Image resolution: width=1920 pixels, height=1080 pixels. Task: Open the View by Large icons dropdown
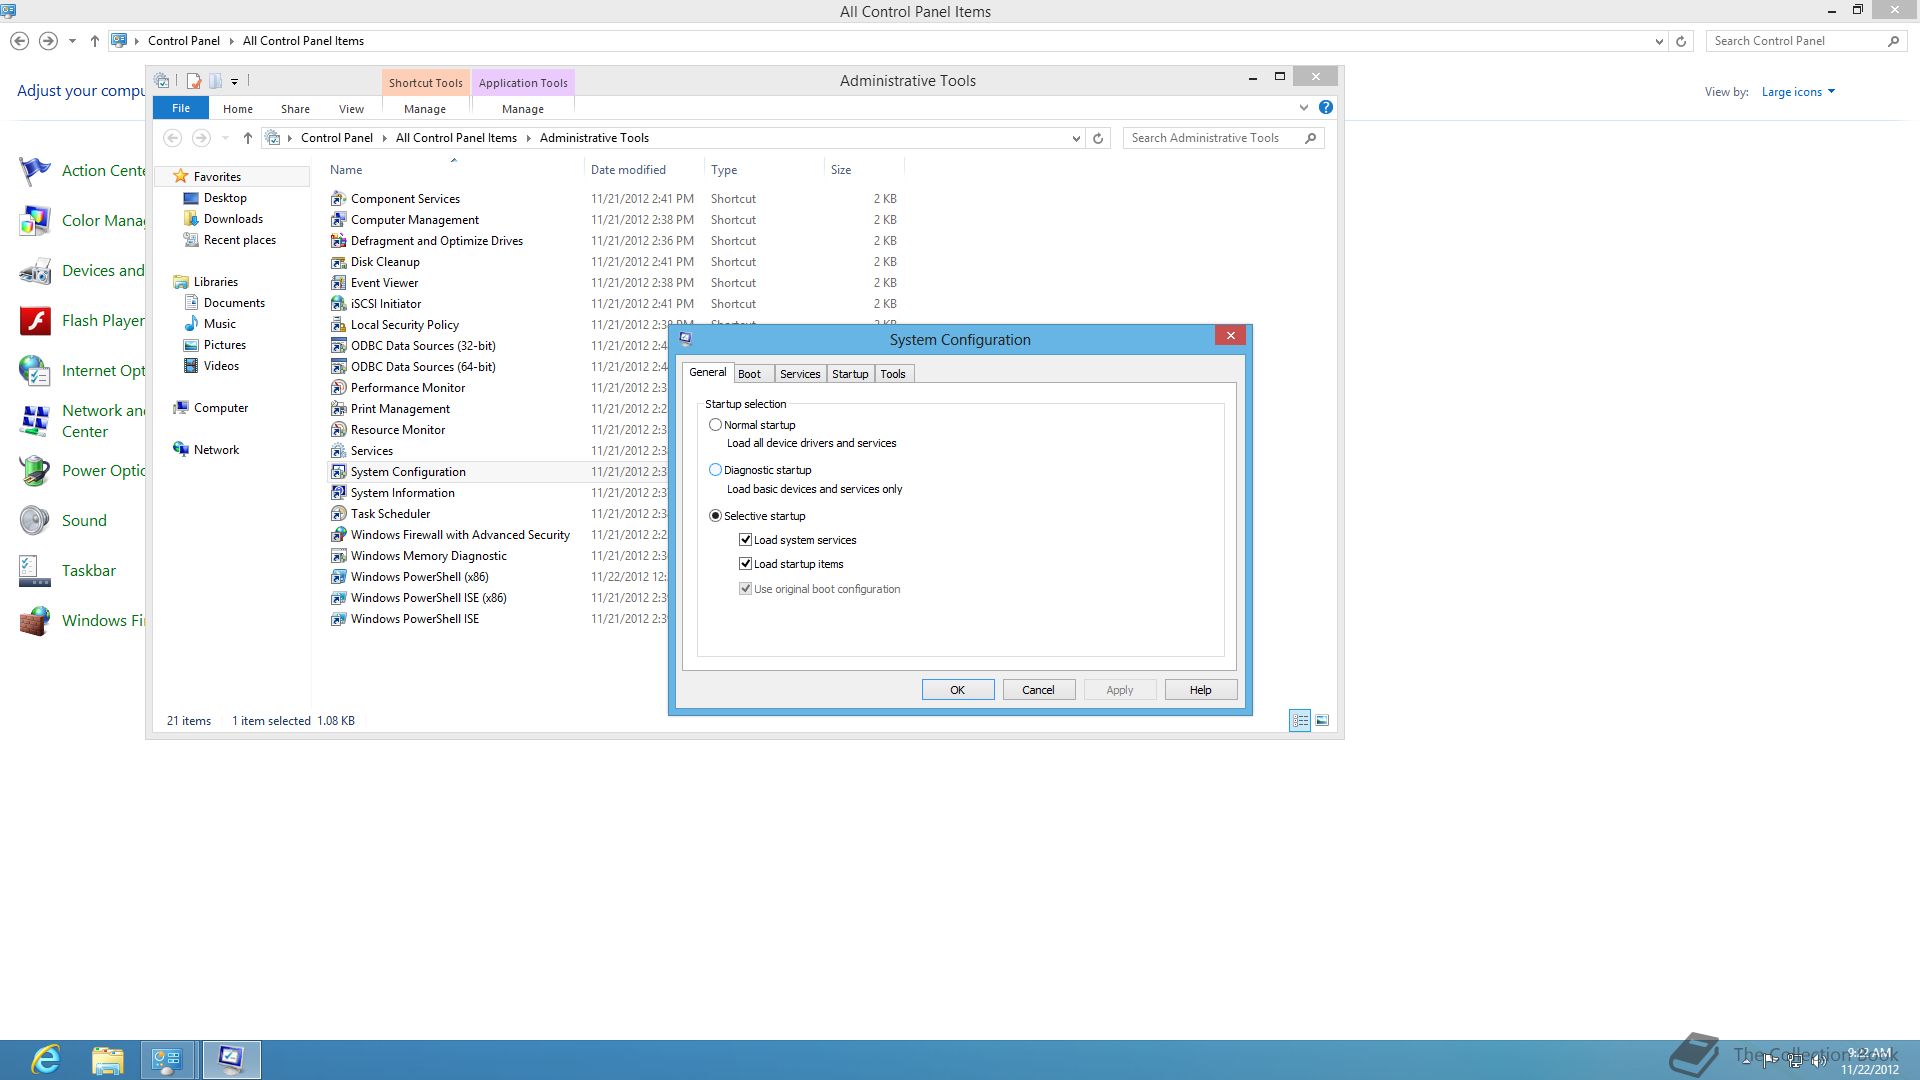click(1797, 92)
